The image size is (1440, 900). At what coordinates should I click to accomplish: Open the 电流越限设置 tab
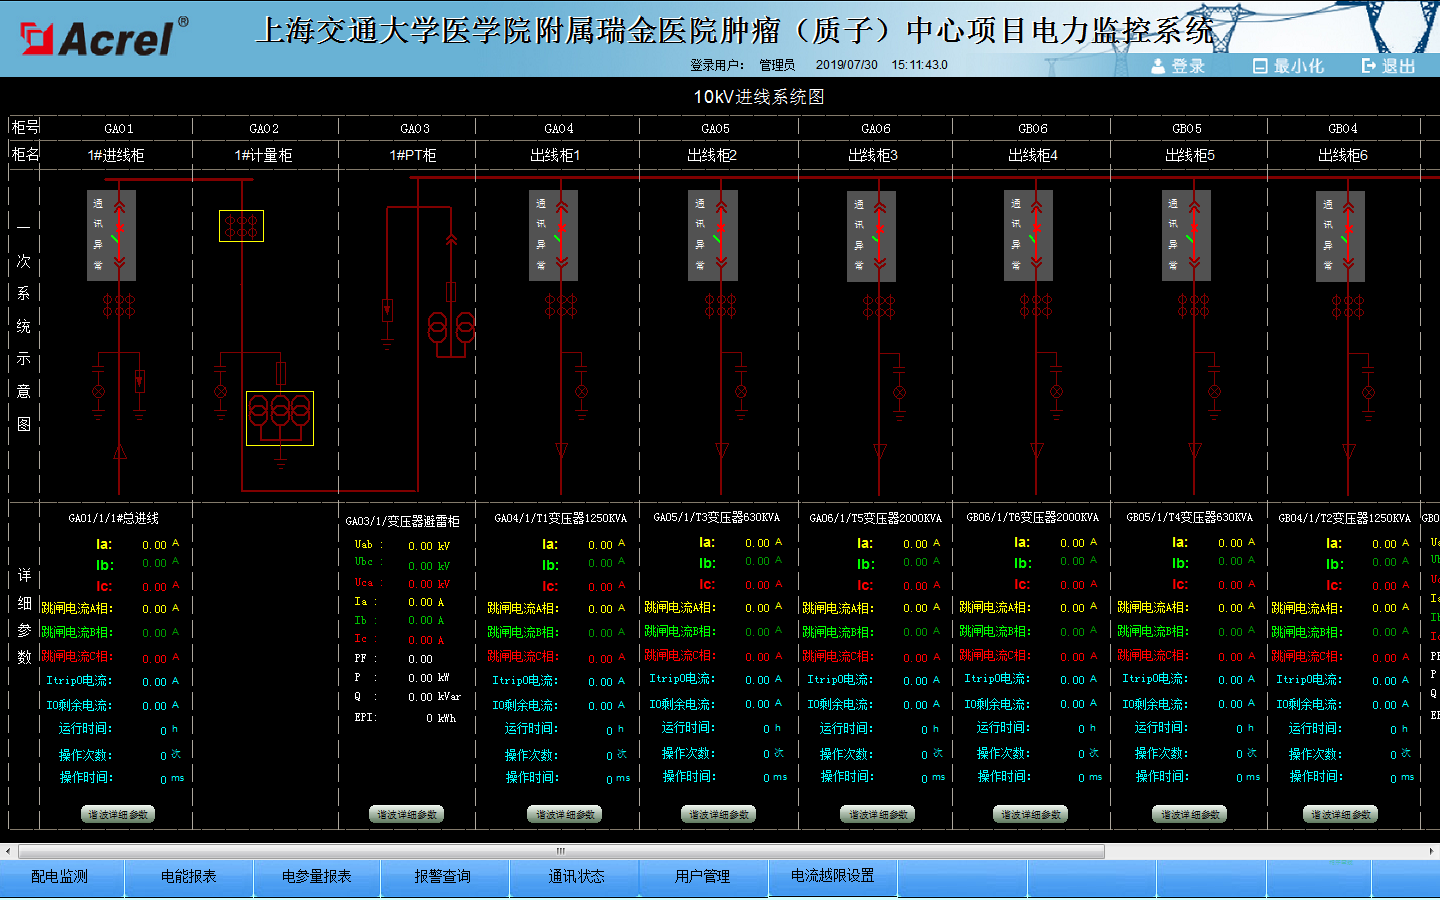[x=832, y=876]
